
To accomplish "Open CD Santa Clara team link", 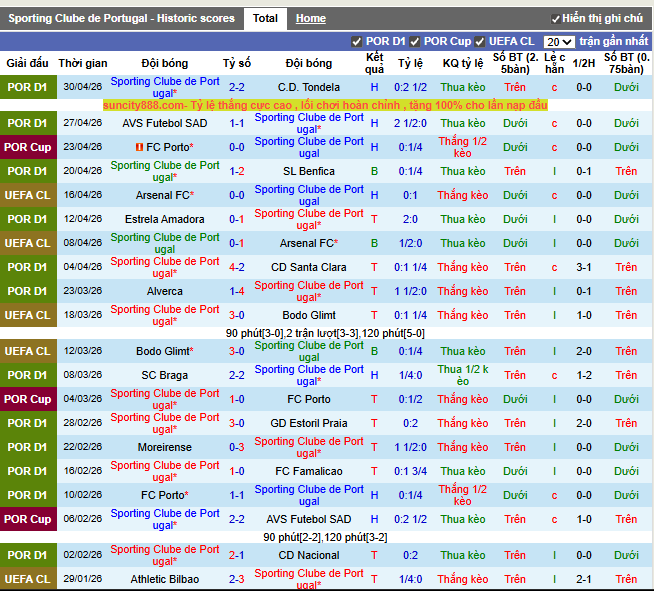I will tap(309, 267).
